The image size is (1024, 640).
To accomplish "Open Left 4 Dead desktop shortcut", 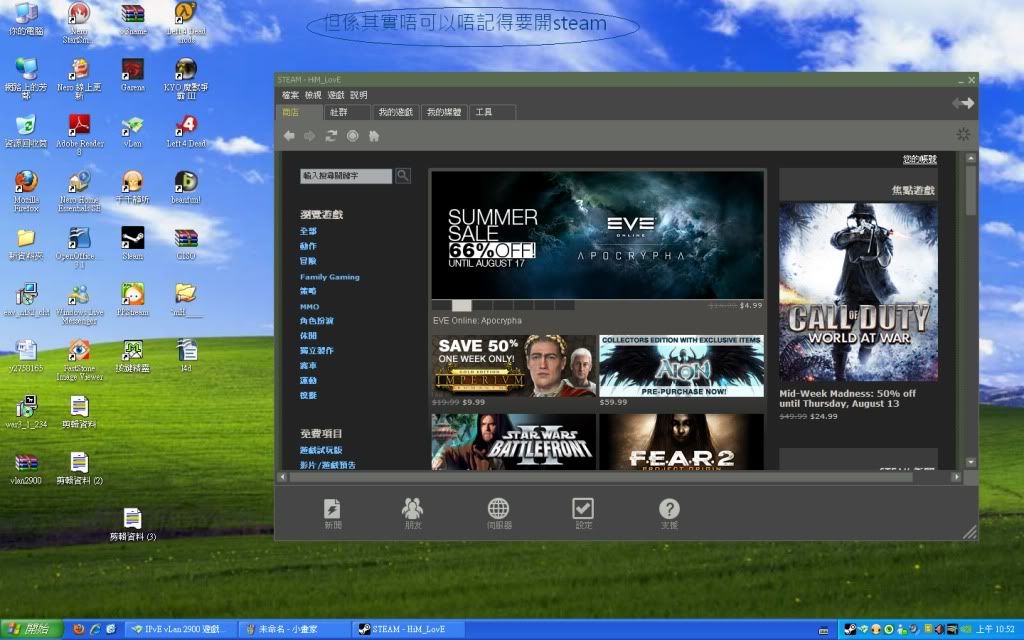I will pos(186,131).
